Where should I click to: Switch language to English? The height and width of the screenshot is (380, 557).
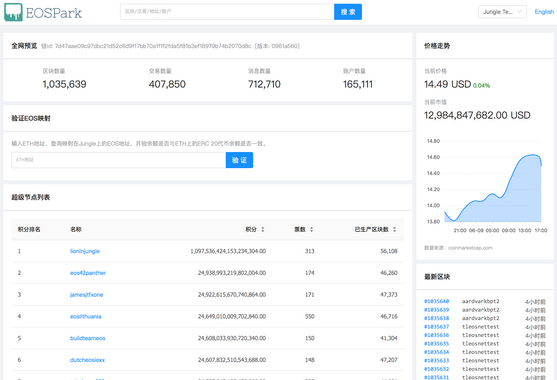544,12
